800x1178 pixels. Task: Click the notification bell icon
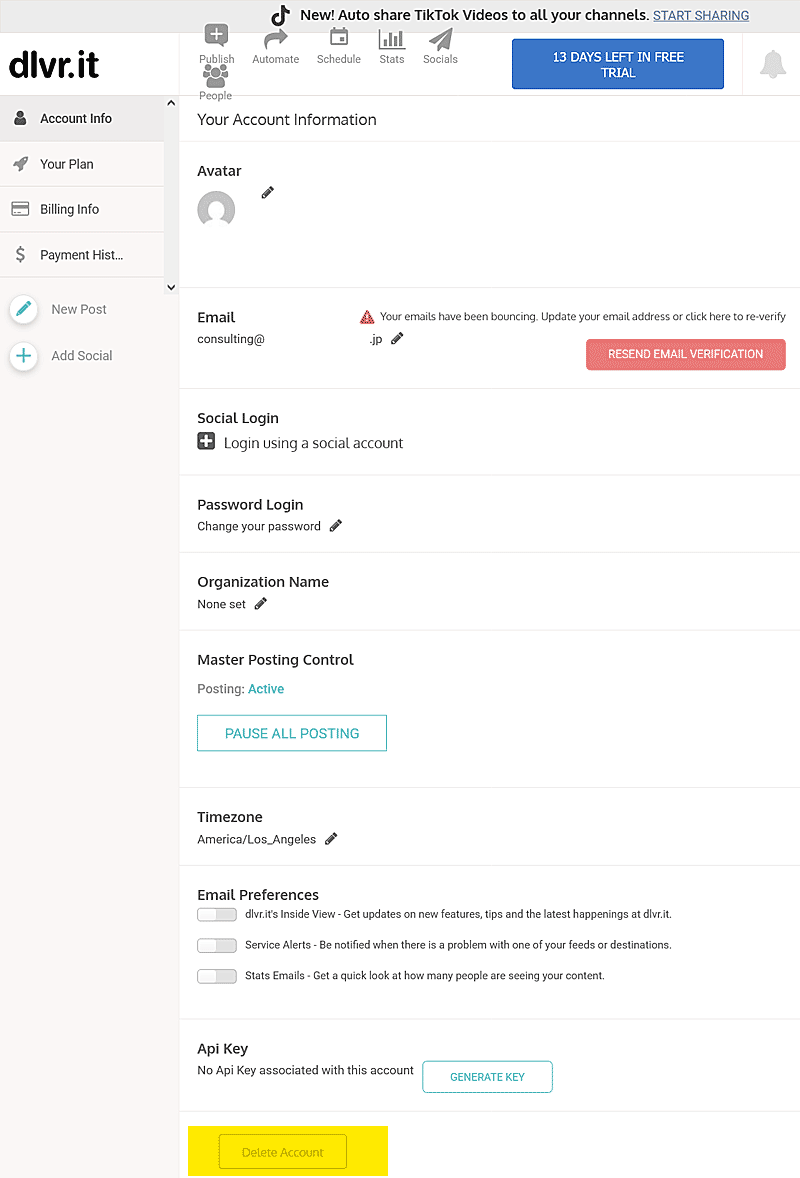772,64
